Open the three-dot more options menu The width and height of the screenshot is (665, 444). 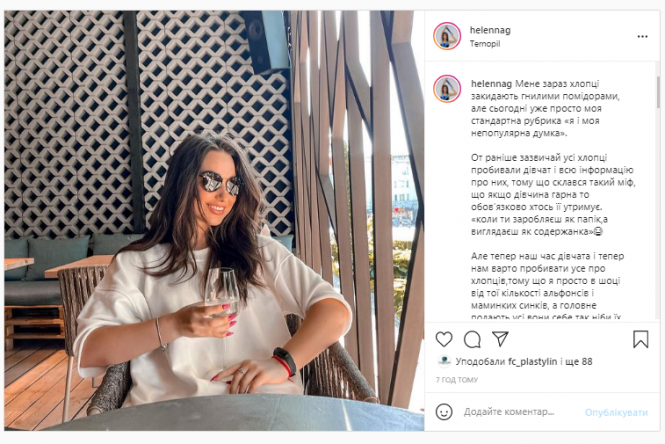point(643,36)
